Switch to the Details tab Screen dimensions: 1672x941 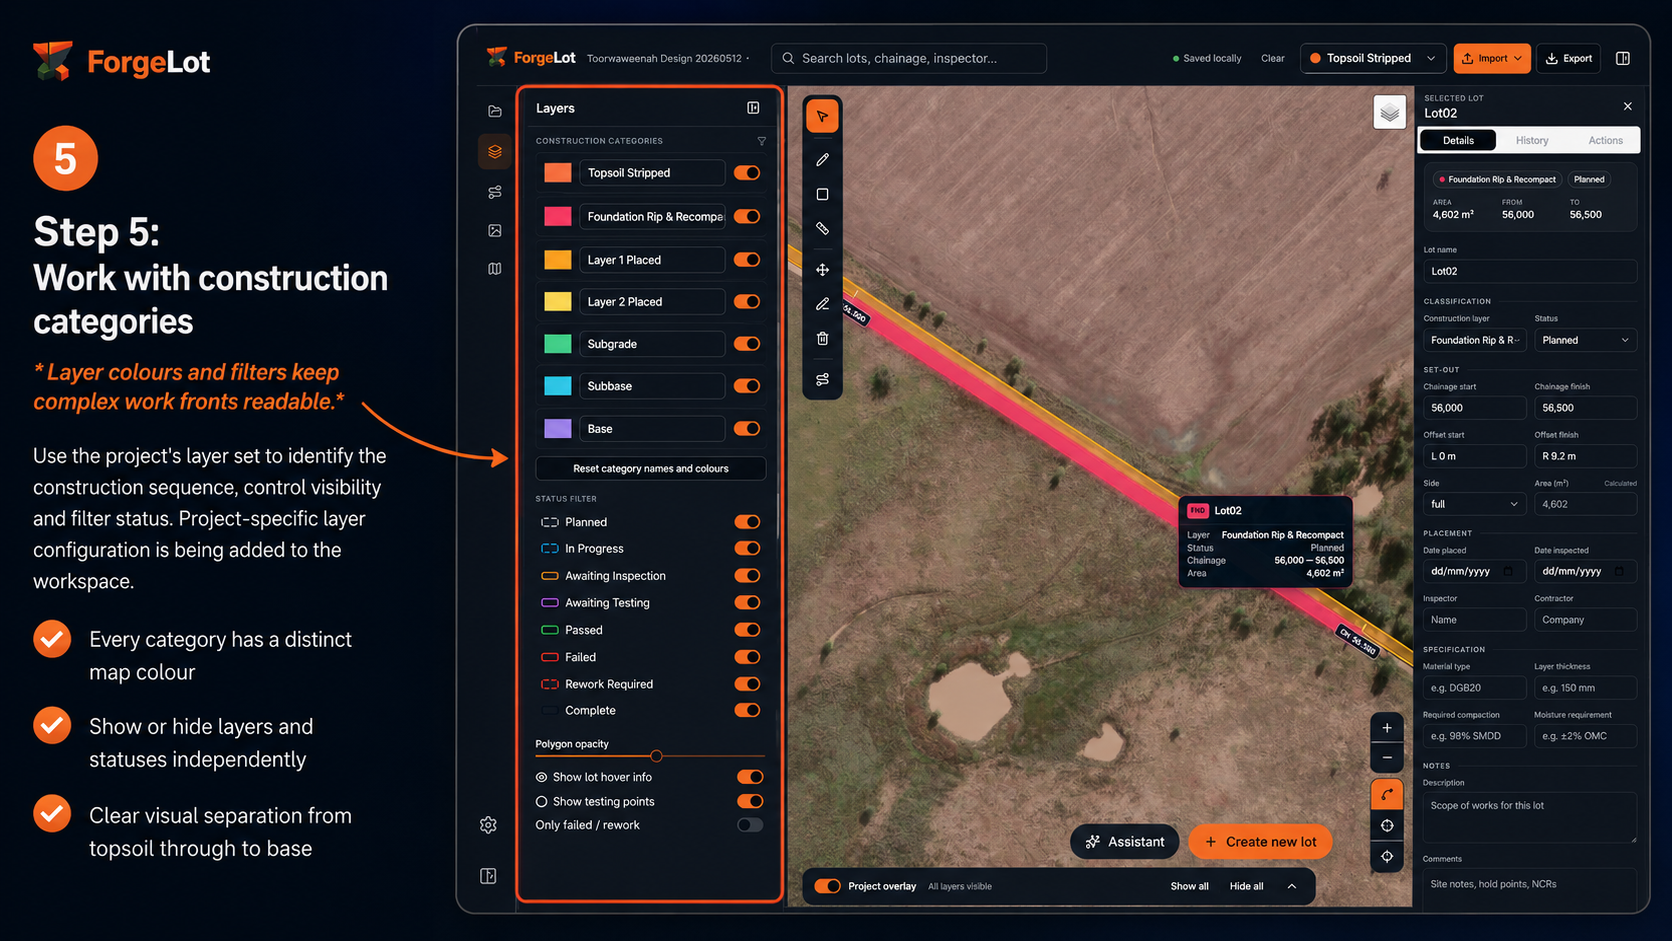click(1458, 140)
